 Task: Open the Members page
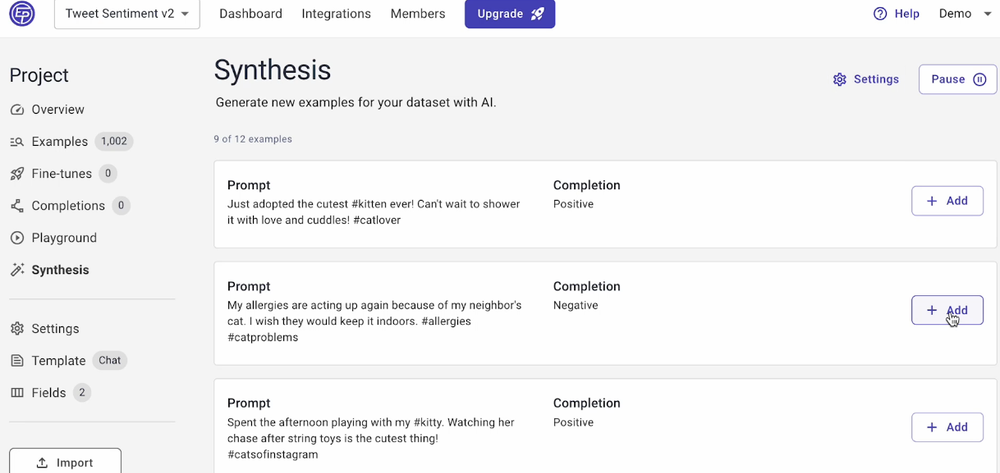point(418,14)
